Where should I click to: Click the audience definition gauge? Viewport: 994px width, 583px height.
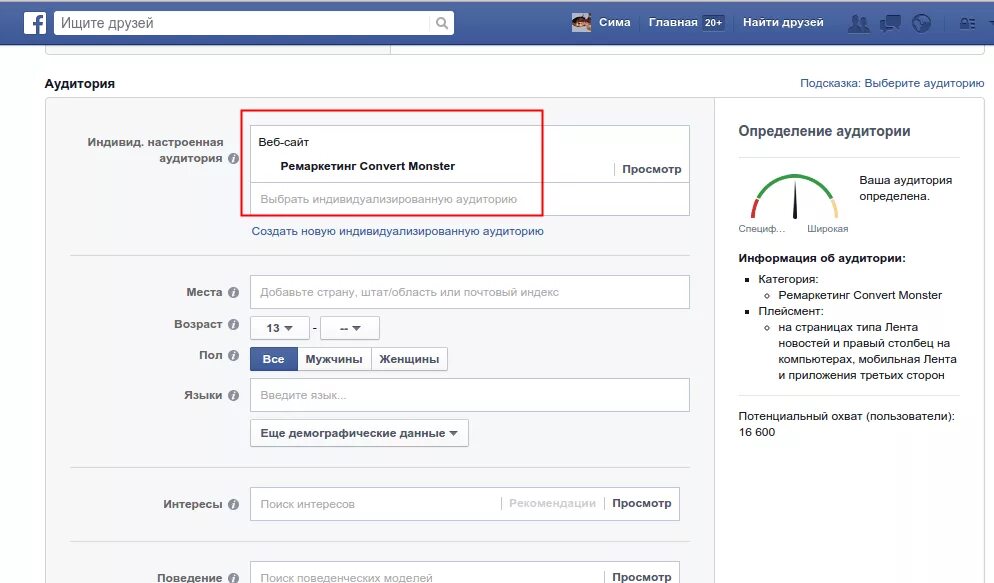pos(794,196)
